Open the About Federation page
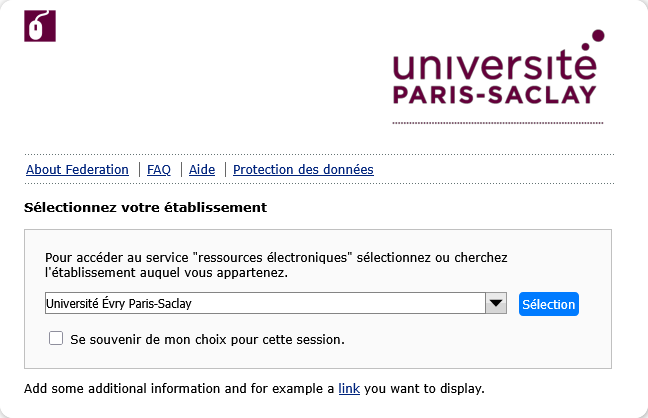The width and height of the screenshot is (648, 418). click(x=77, y=170)
